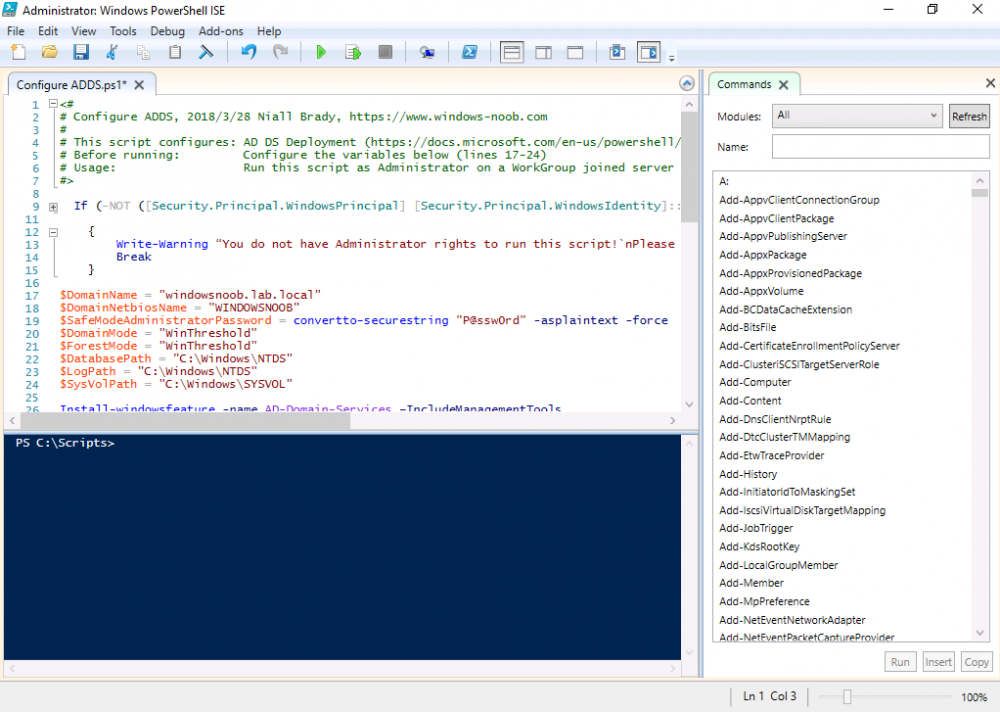Open the Modules dropdown

[857, 115]
